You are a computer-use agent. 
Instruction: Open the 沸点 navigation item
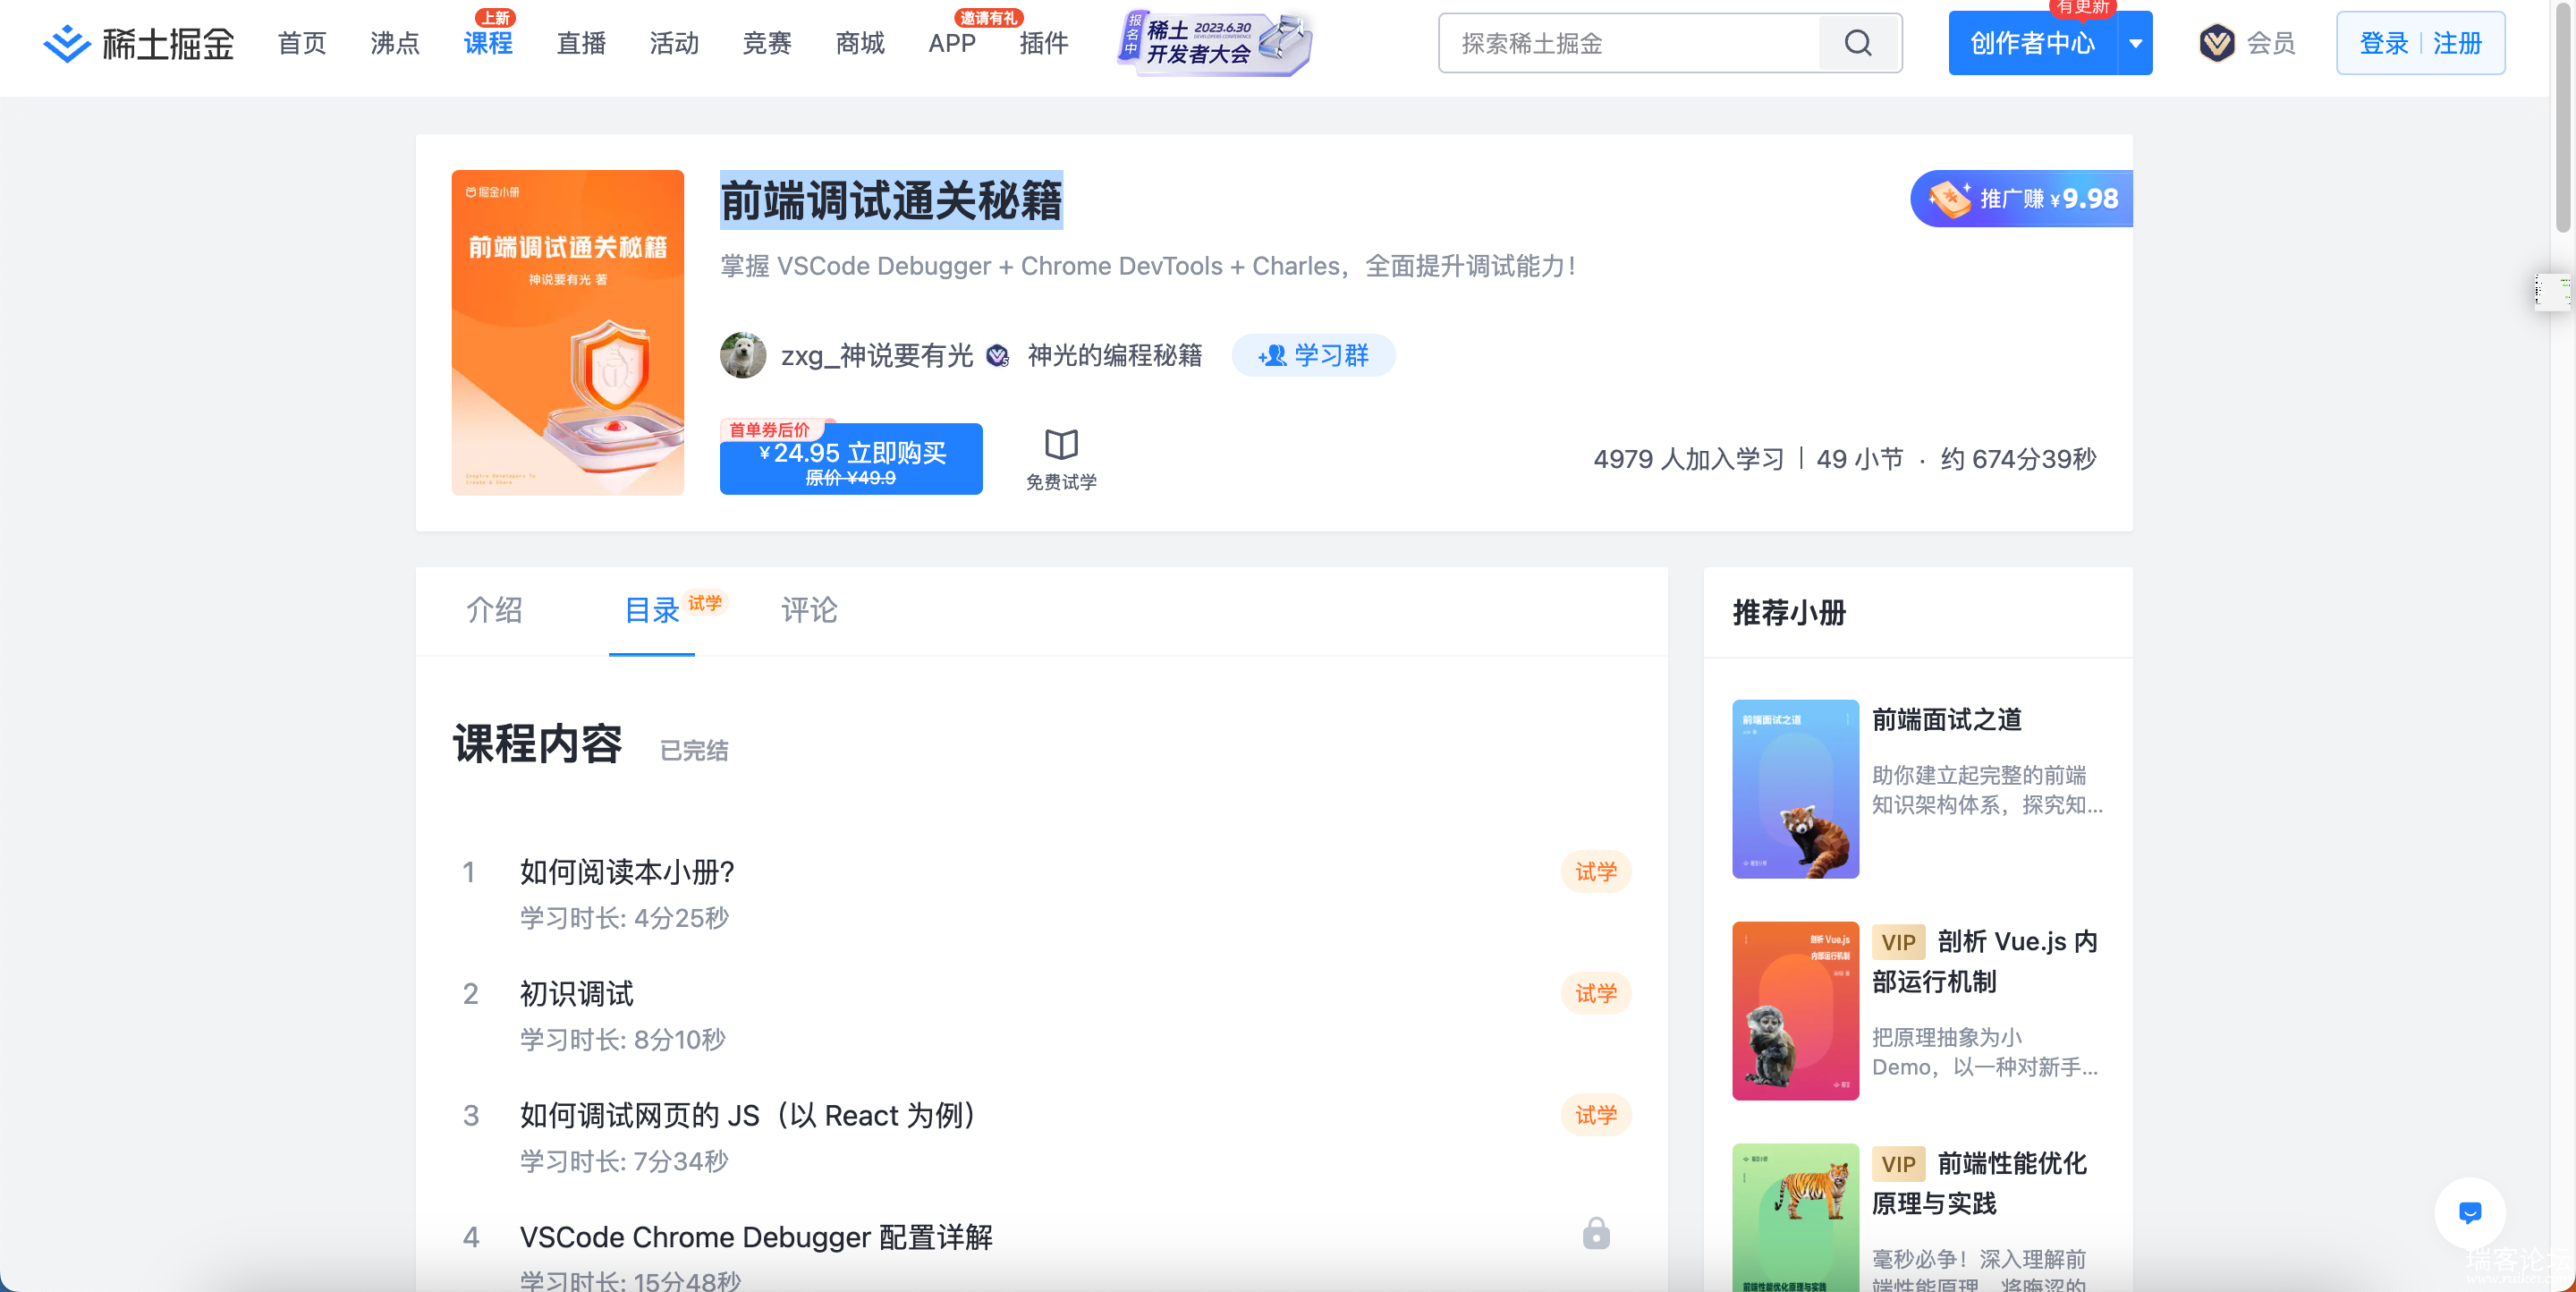click(395, 43)
